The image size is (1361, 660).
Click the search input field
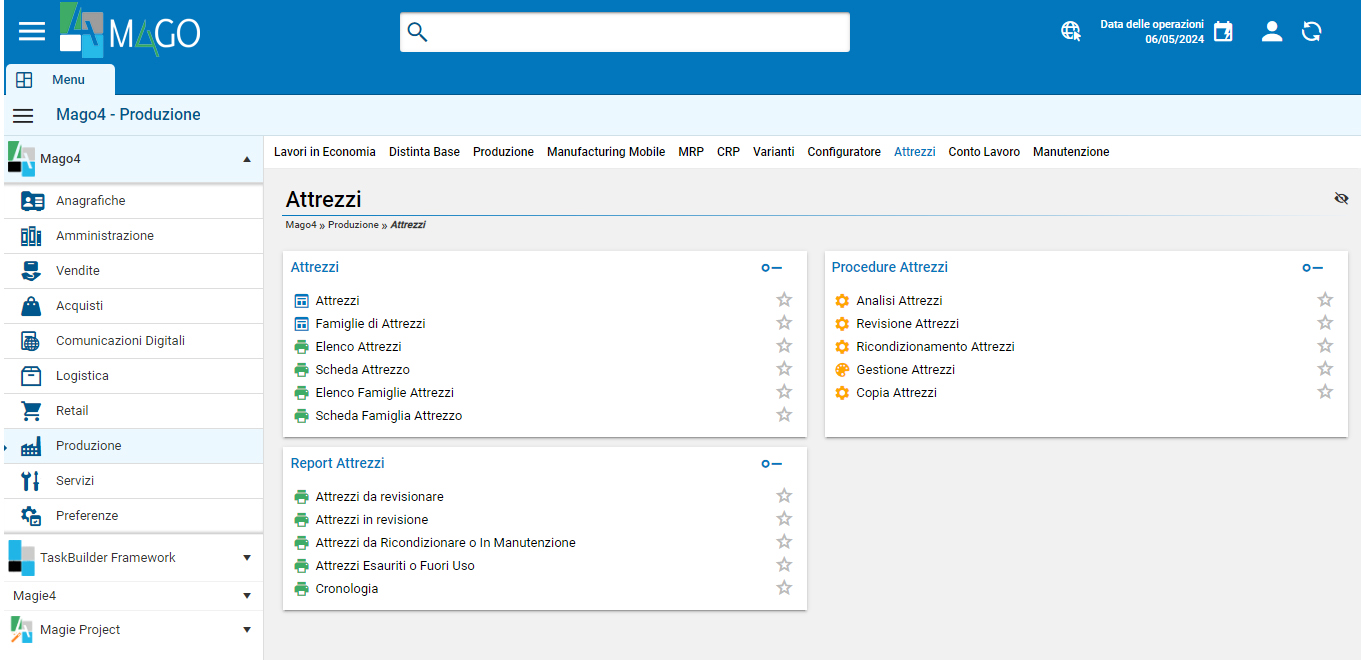click(625, 32)
